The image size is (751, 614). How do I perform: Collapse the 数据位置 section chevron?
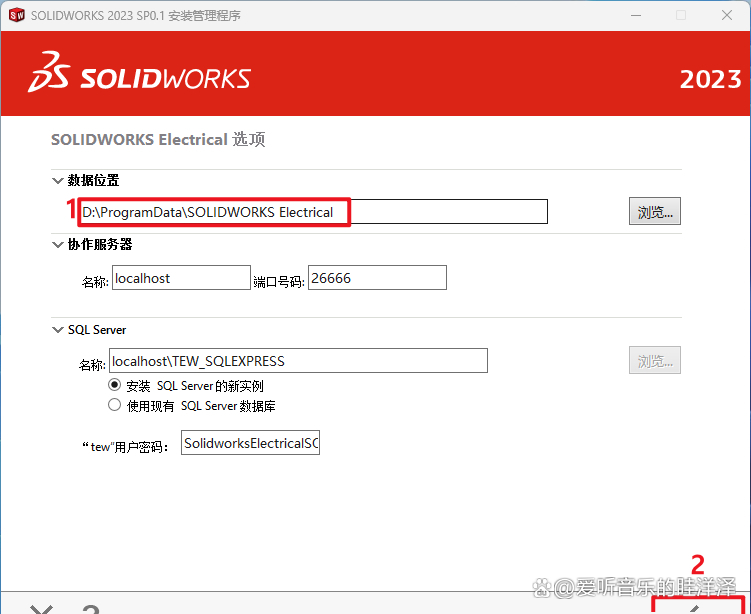point(57,181)
